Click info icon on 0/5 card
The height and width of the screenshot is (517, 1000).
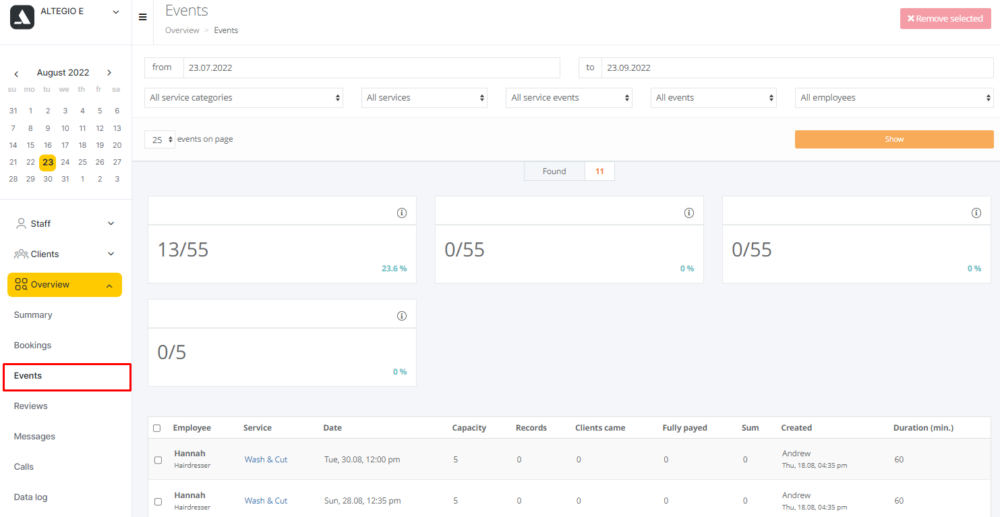(401, 316)
